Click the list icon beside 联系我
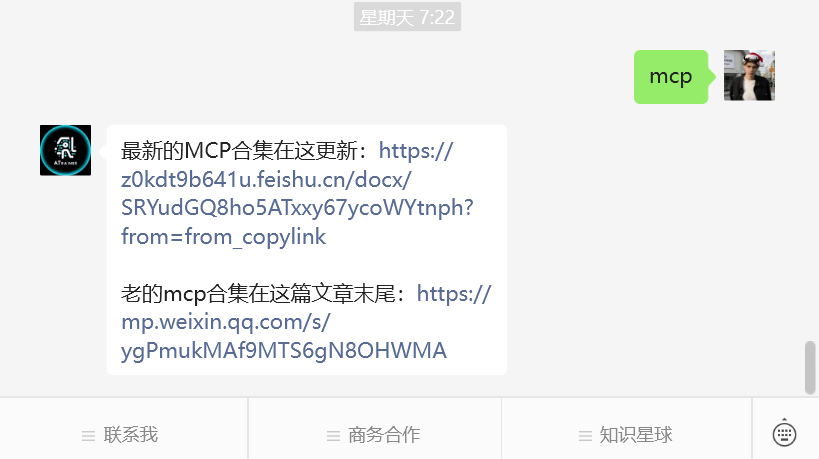This screenshot has height=459, width=819. point(88,435)
